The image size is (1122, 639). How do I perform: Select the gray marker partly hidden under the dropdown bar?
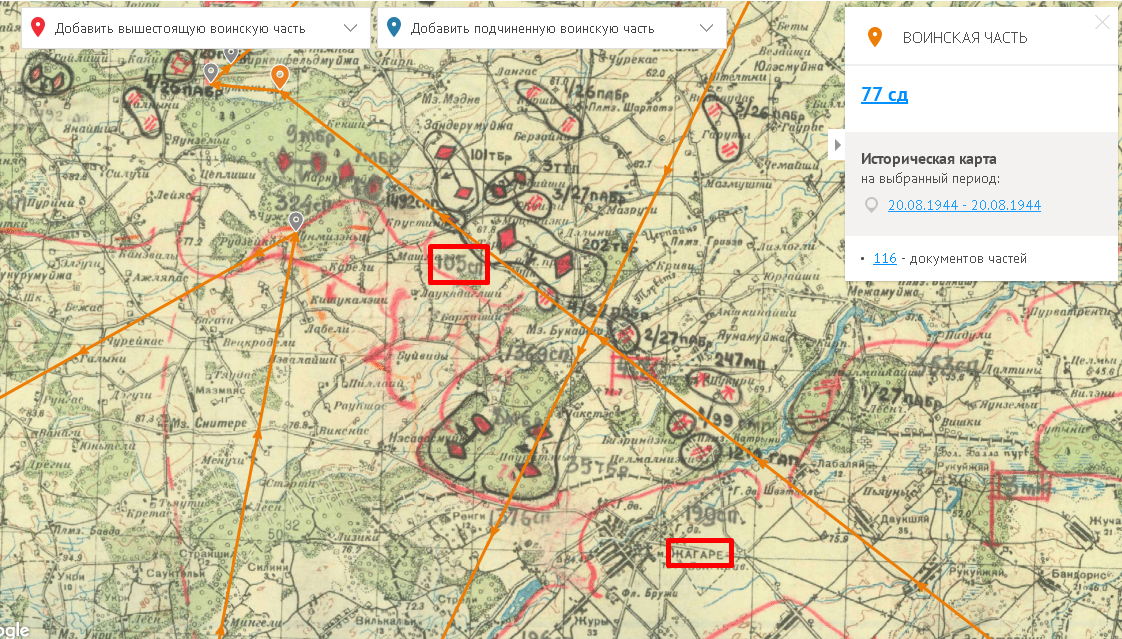click(230, 54)
